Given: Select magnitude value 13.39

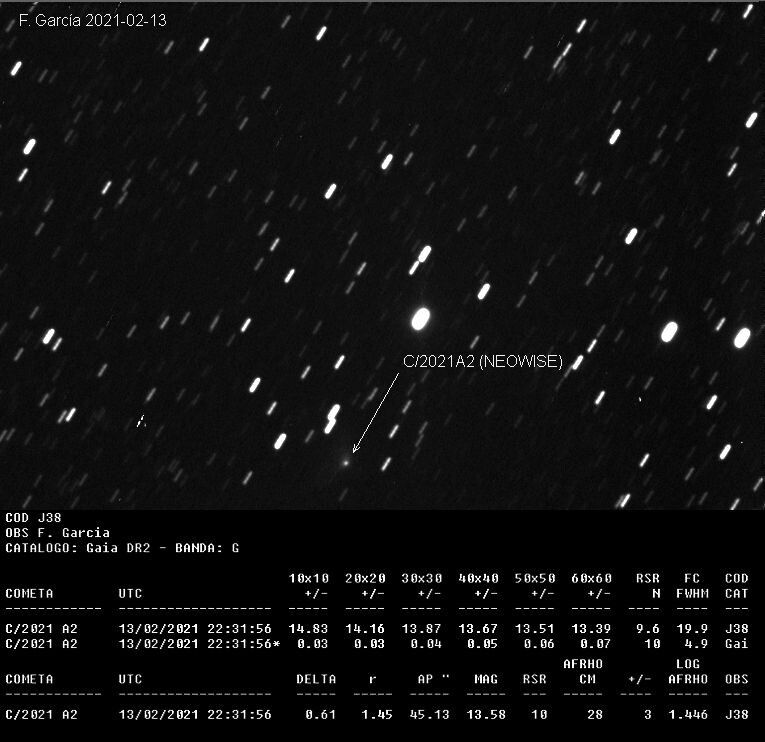Looking at the screenshot, I should click(x=592, y=629).
